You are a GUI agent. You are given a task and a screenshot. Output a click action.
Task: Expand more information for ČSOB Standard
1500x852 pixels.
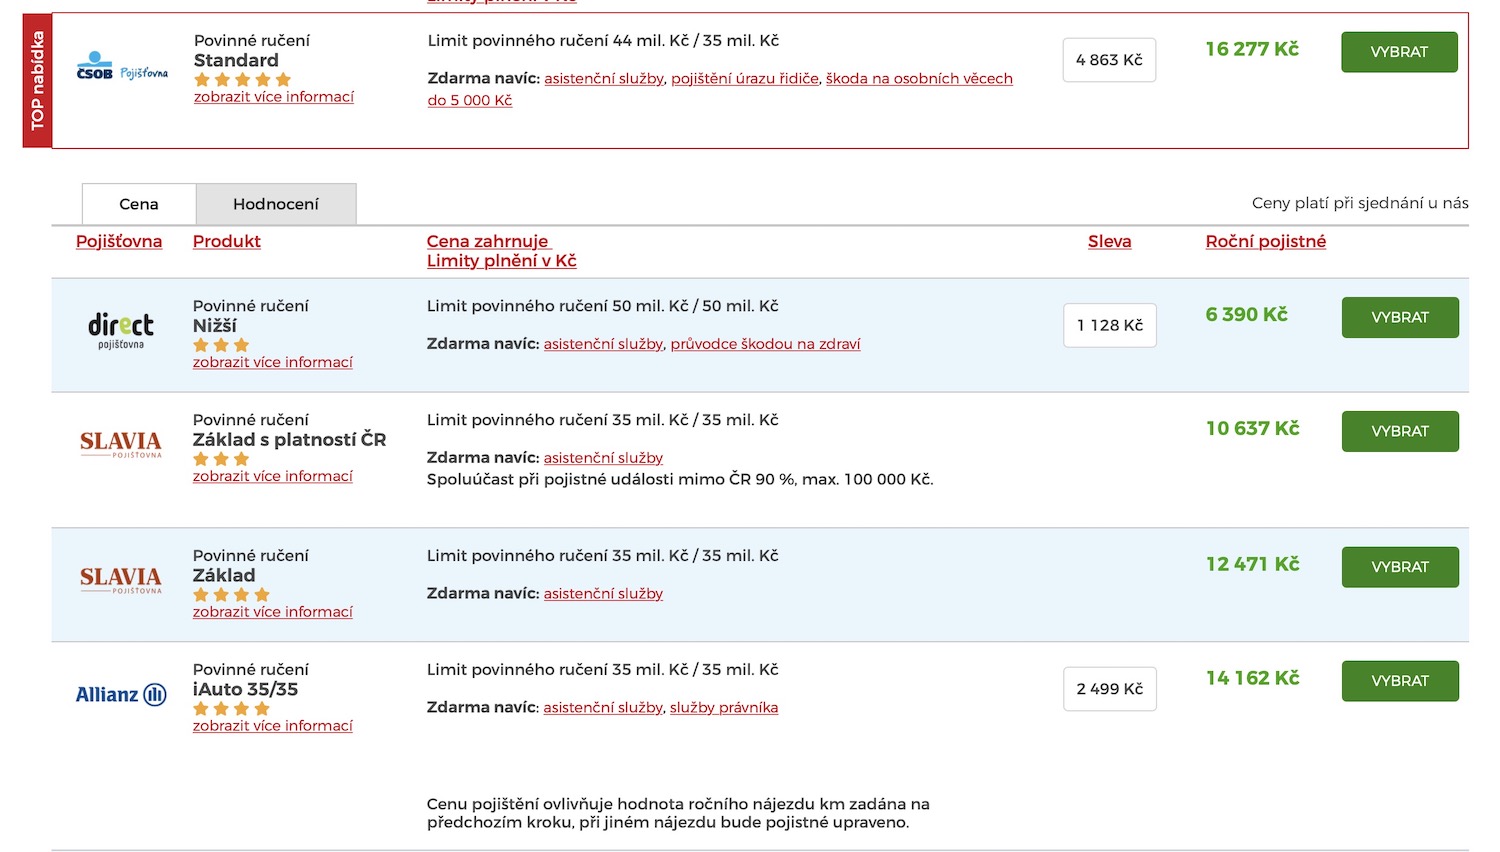click(x=274, y=97)
